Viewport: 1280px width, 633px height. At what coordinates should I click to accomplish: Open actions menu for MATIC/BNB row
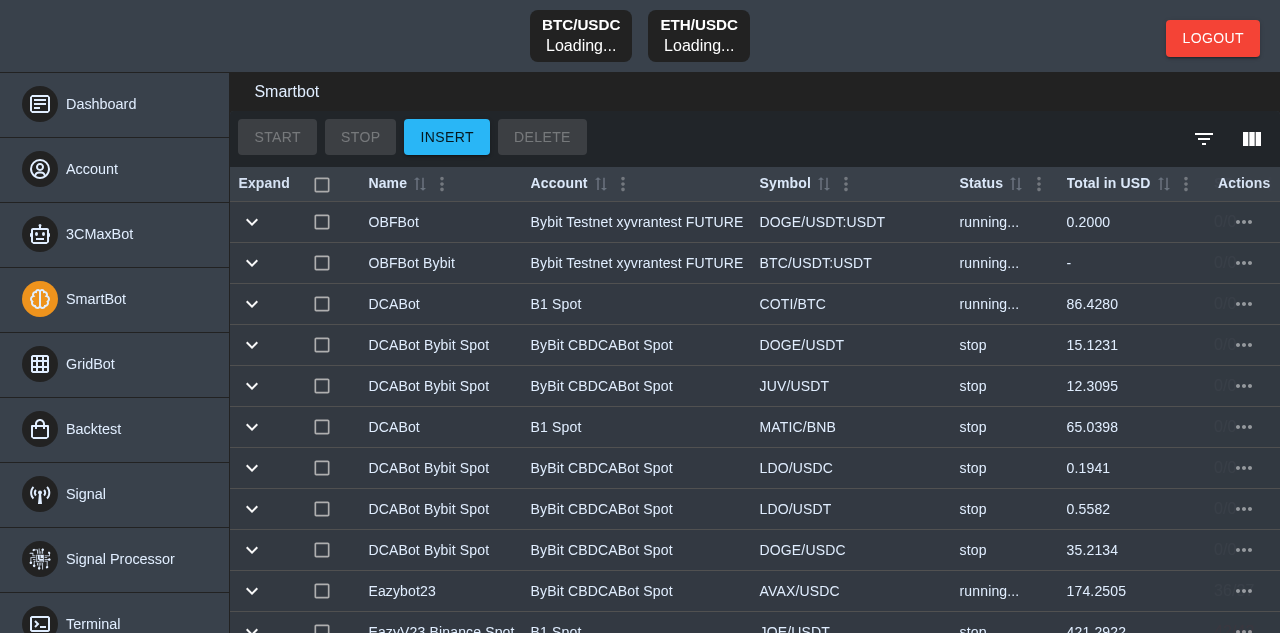point(1244,427)
